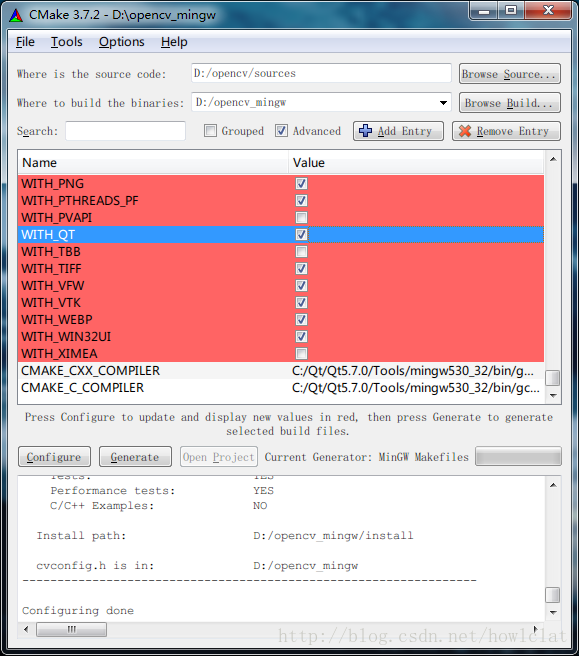This screenshot has width=579, height=656.
Task: Expand the build binaries path dropdown
Action: pyautogui.click(x=443, y=102)
